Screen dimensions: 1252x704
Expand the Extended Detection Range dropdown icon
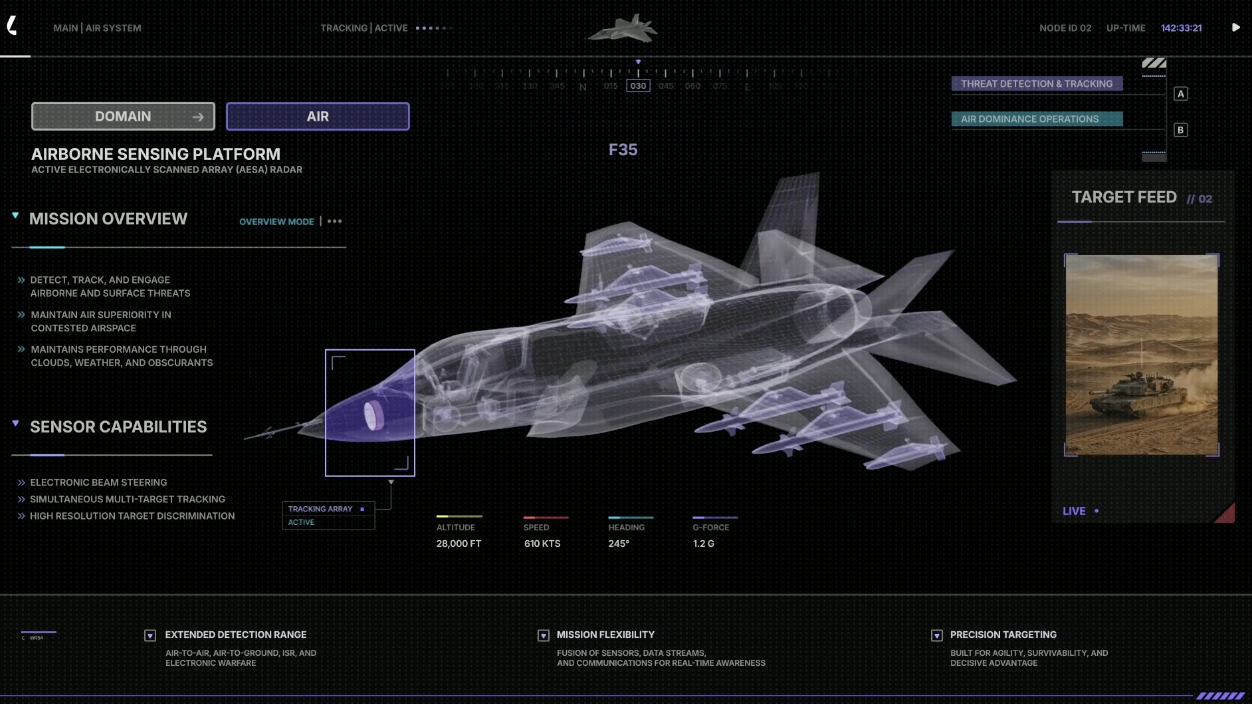click(x=150, y=635)
